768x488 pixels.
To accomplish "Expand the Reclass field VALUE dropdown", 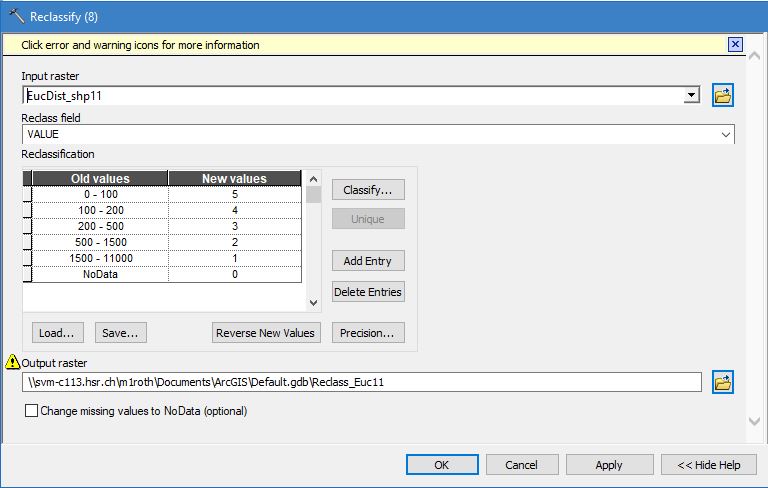I will tap(726, 134).
